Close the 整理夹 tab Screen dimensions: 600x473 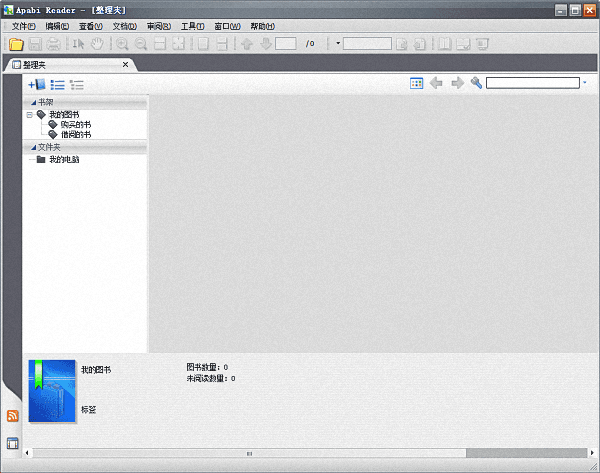pyautogui.click(x=125, y=65)
